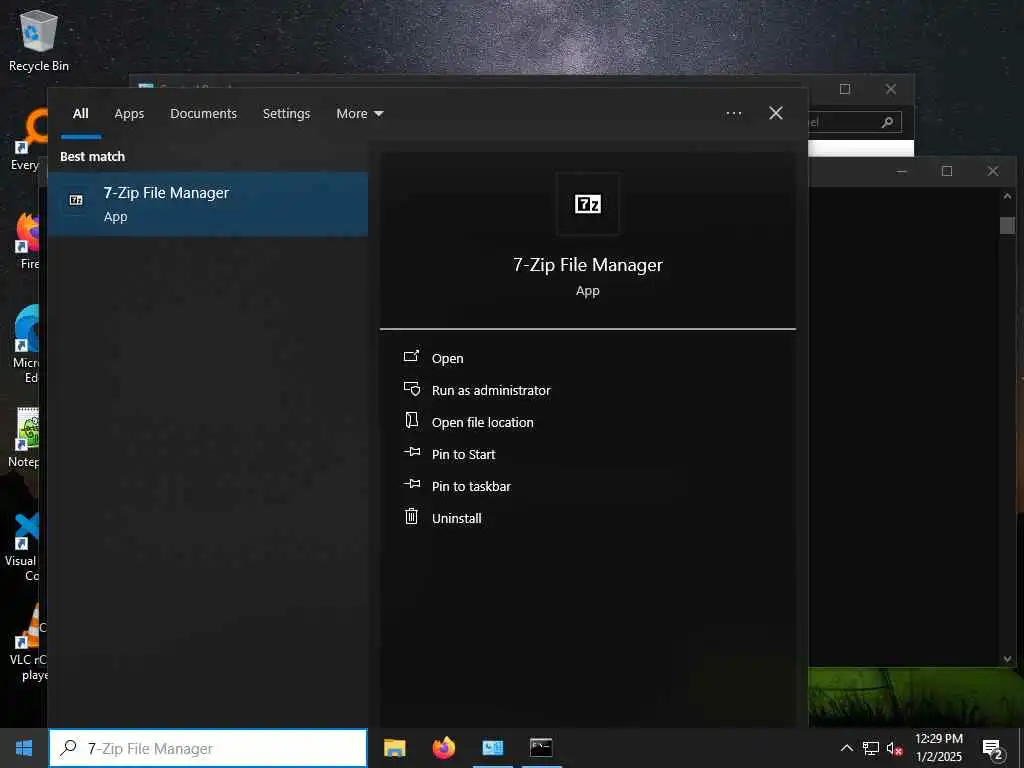Switch to the Apps search tab
1024x768 pixels.
point(129,114)
